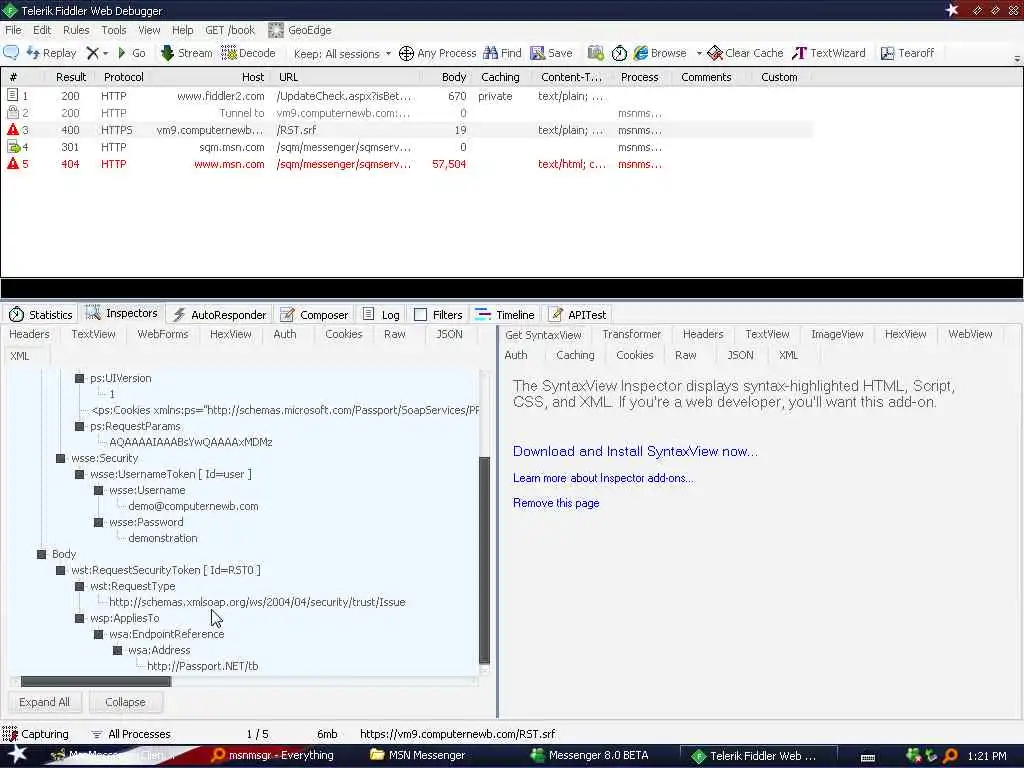
Task: Click Browse Internet Explorer button
Action: pos(660,53)
